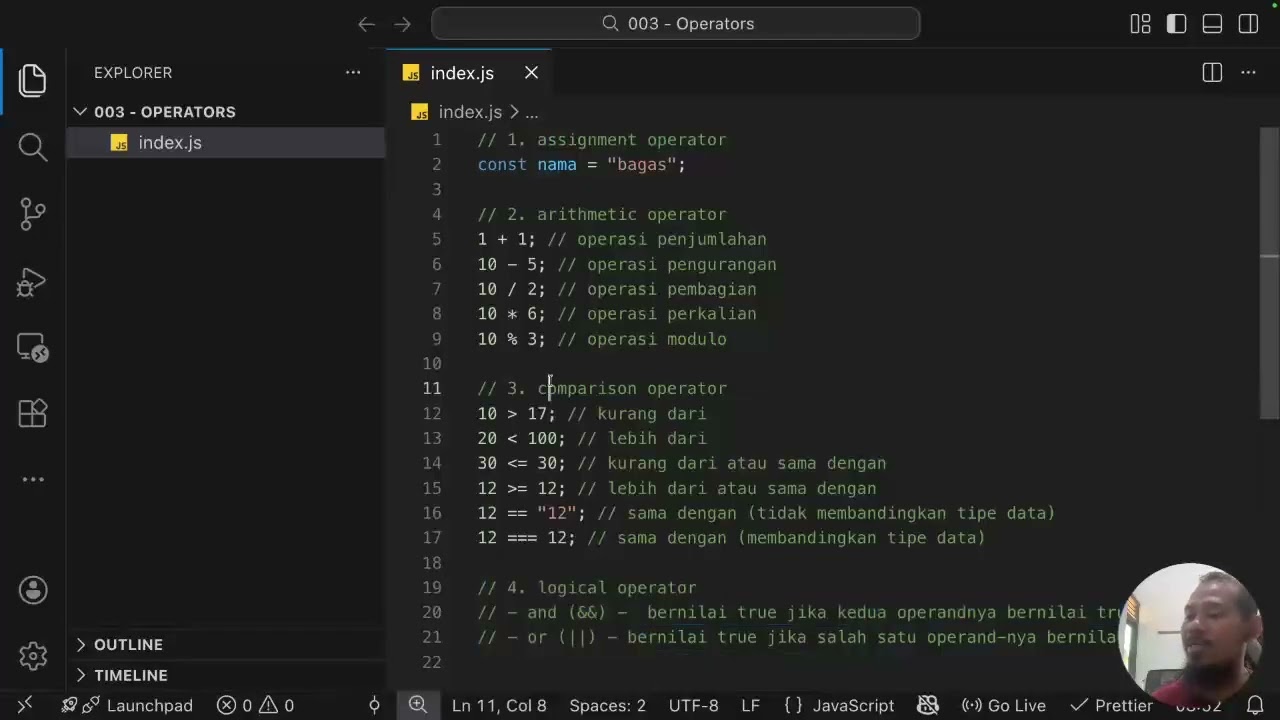
Task: Select encoding via UTF-8
Action: pyautogui.click(x=694, y=705)
